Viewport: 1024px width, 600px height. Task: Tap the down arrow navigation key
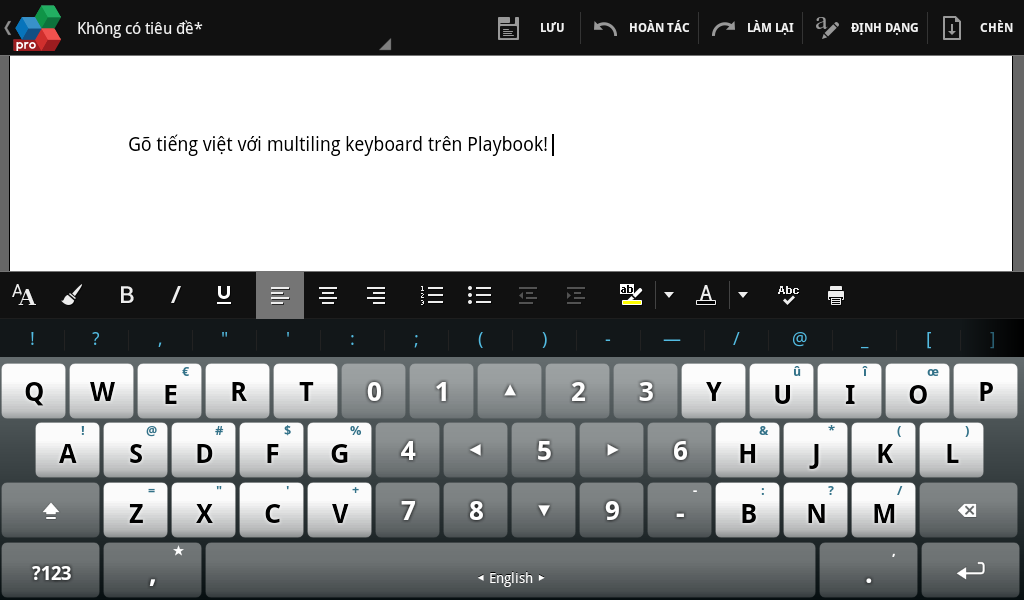click(544, 510)
